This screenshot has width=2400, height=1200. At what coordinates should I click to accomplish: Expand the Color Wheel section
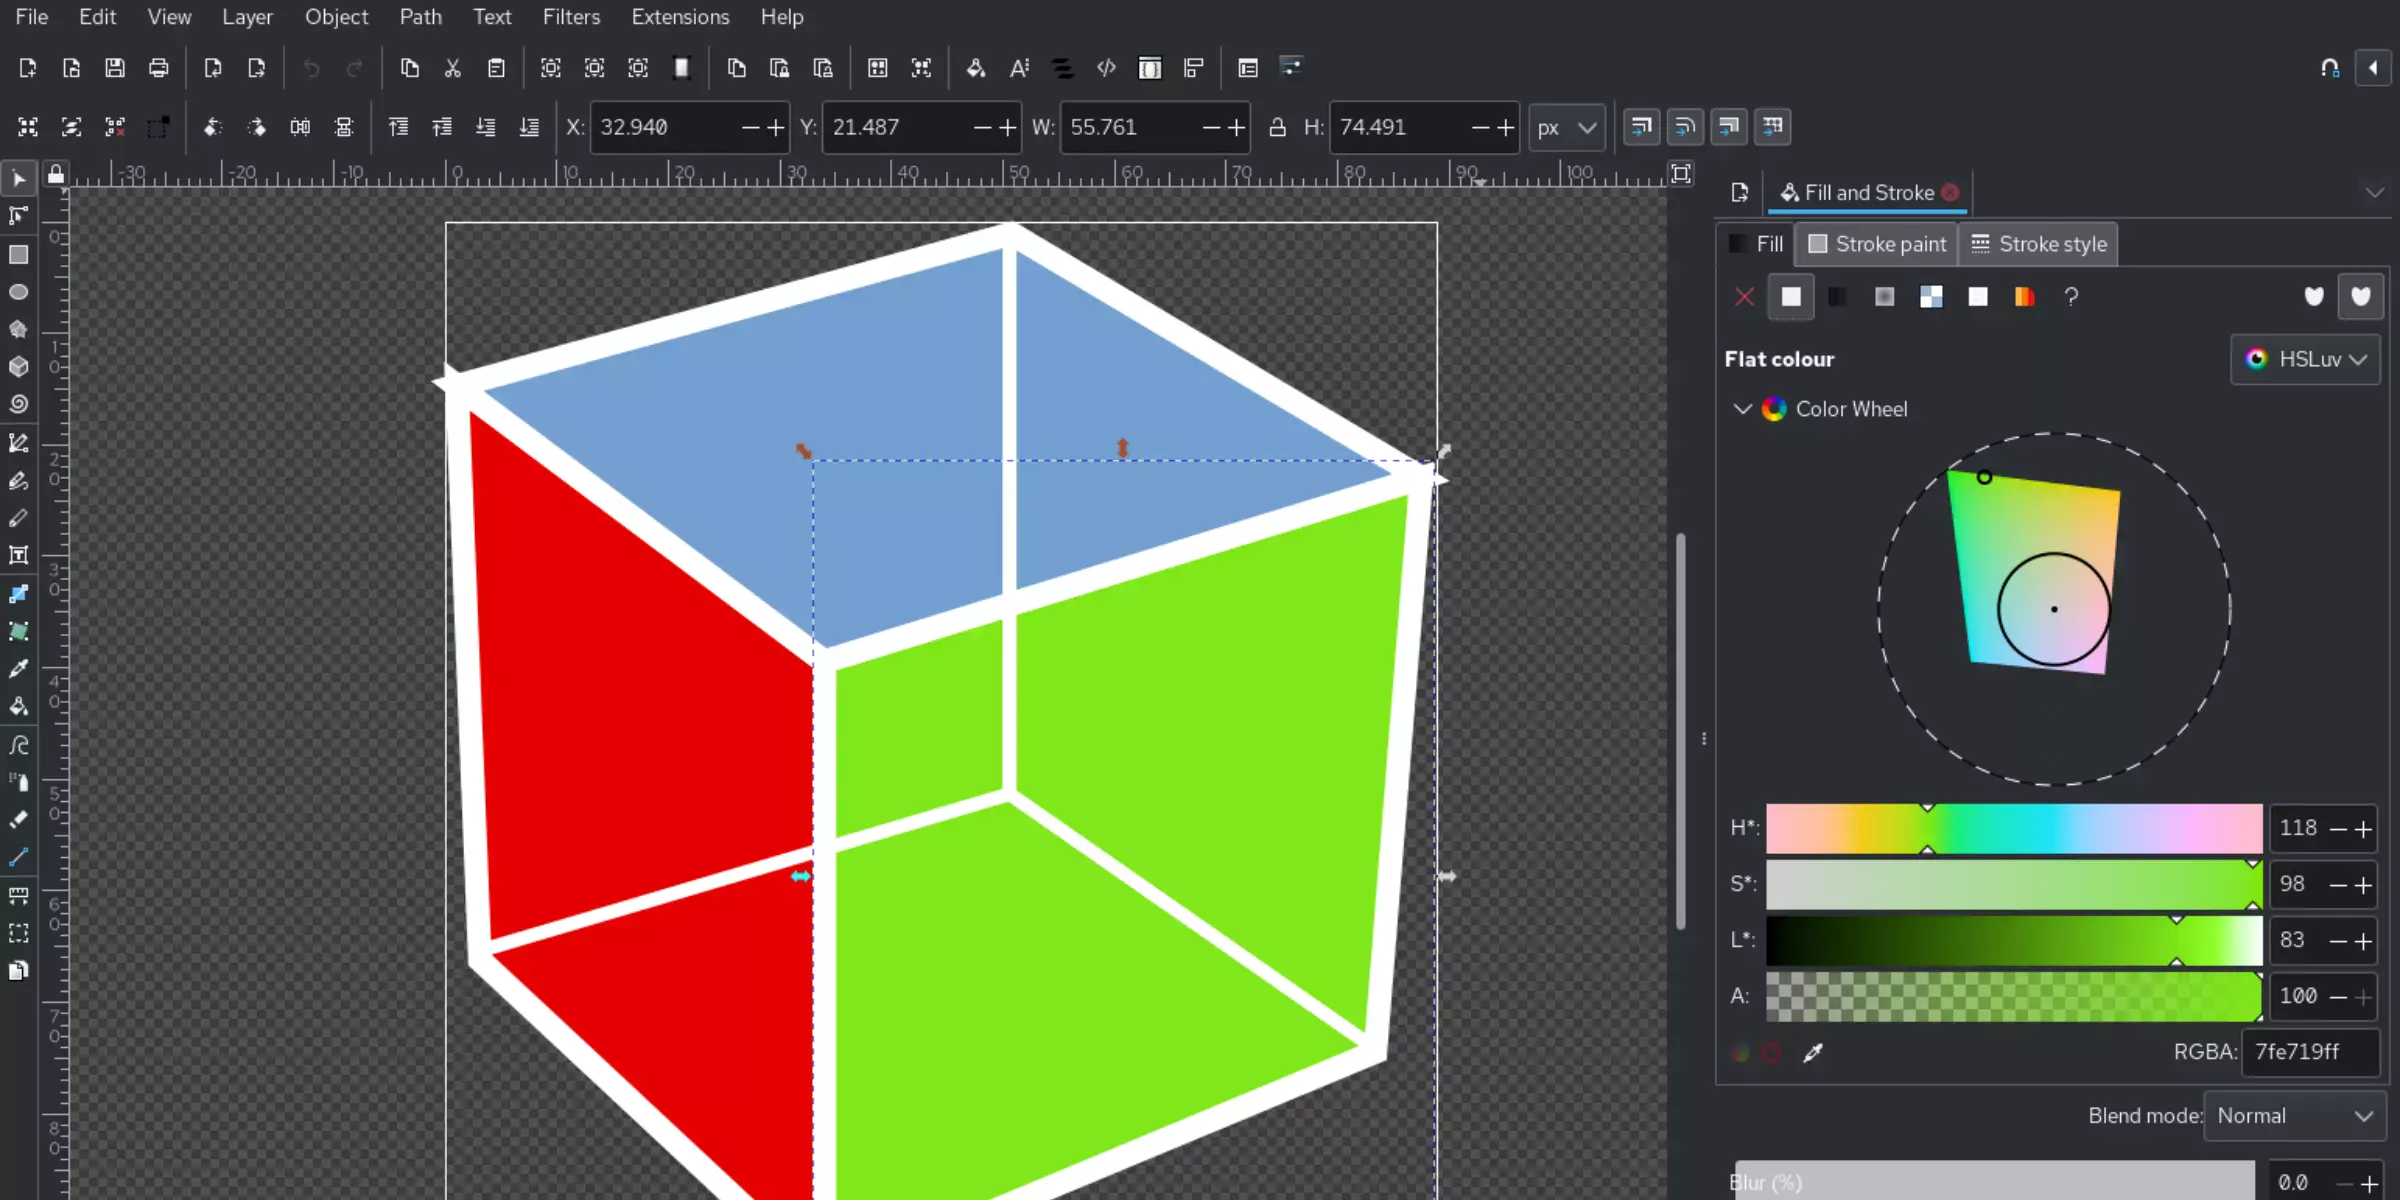[x=1740, y=409]
